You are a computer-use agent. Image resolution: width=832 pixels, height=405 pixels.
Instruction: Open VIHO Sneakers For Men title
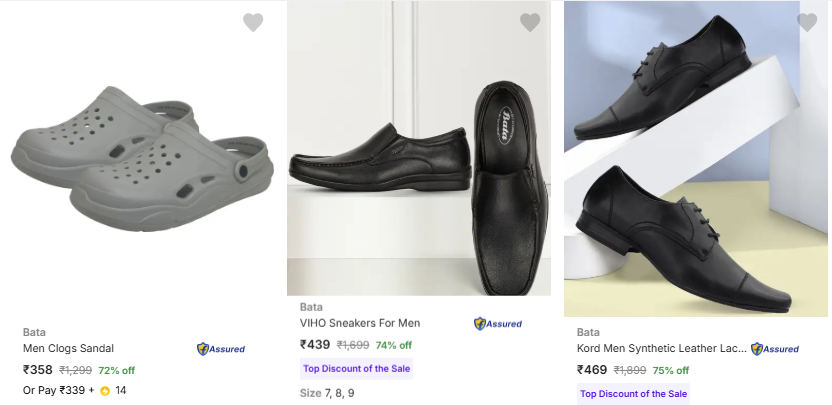coord(360,323)
